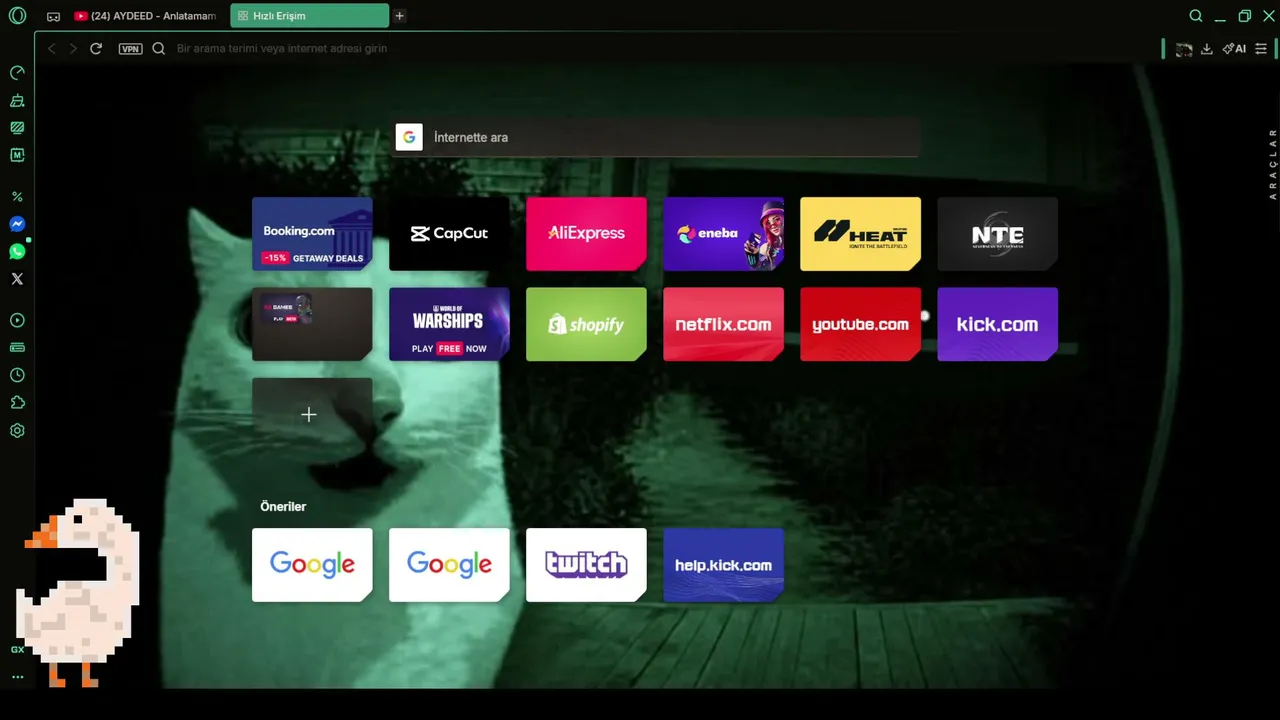
Task: Open the snapshot thumbnail icon in toolbar
Action: pyautogui.click(x=1184, y=48)
